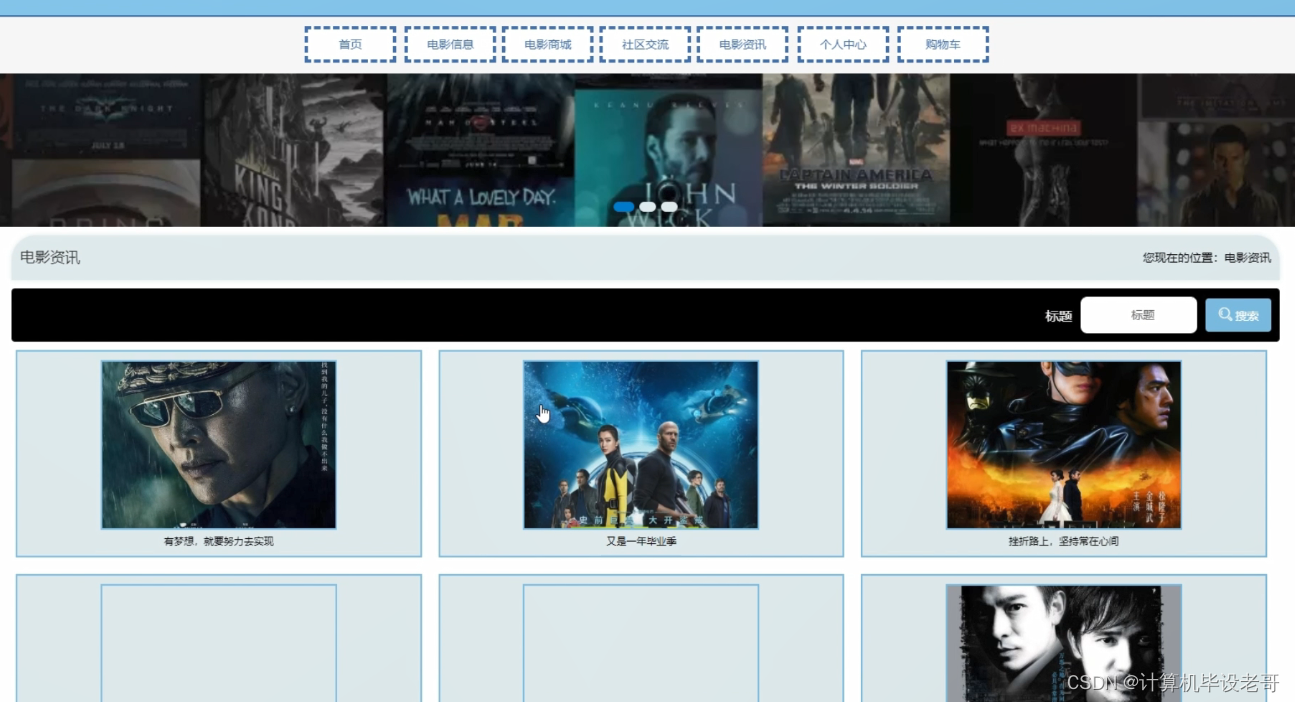The image size is (1295, 702).
Task: Click the King Kong banner poster
Action: pyautogui.click(x=293, y=150)
